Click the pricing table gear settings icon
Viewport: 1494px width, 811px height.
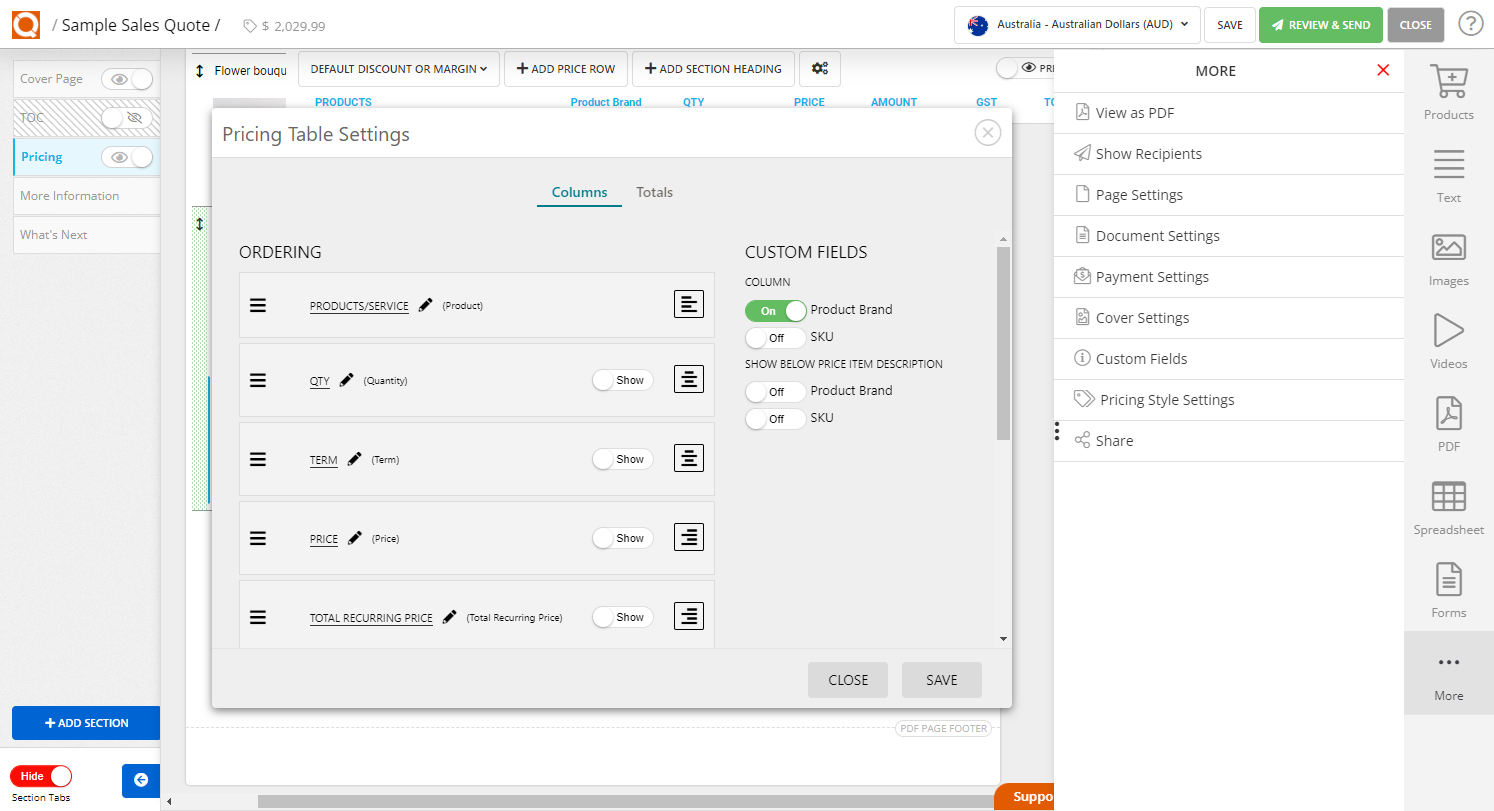point(820,68)
